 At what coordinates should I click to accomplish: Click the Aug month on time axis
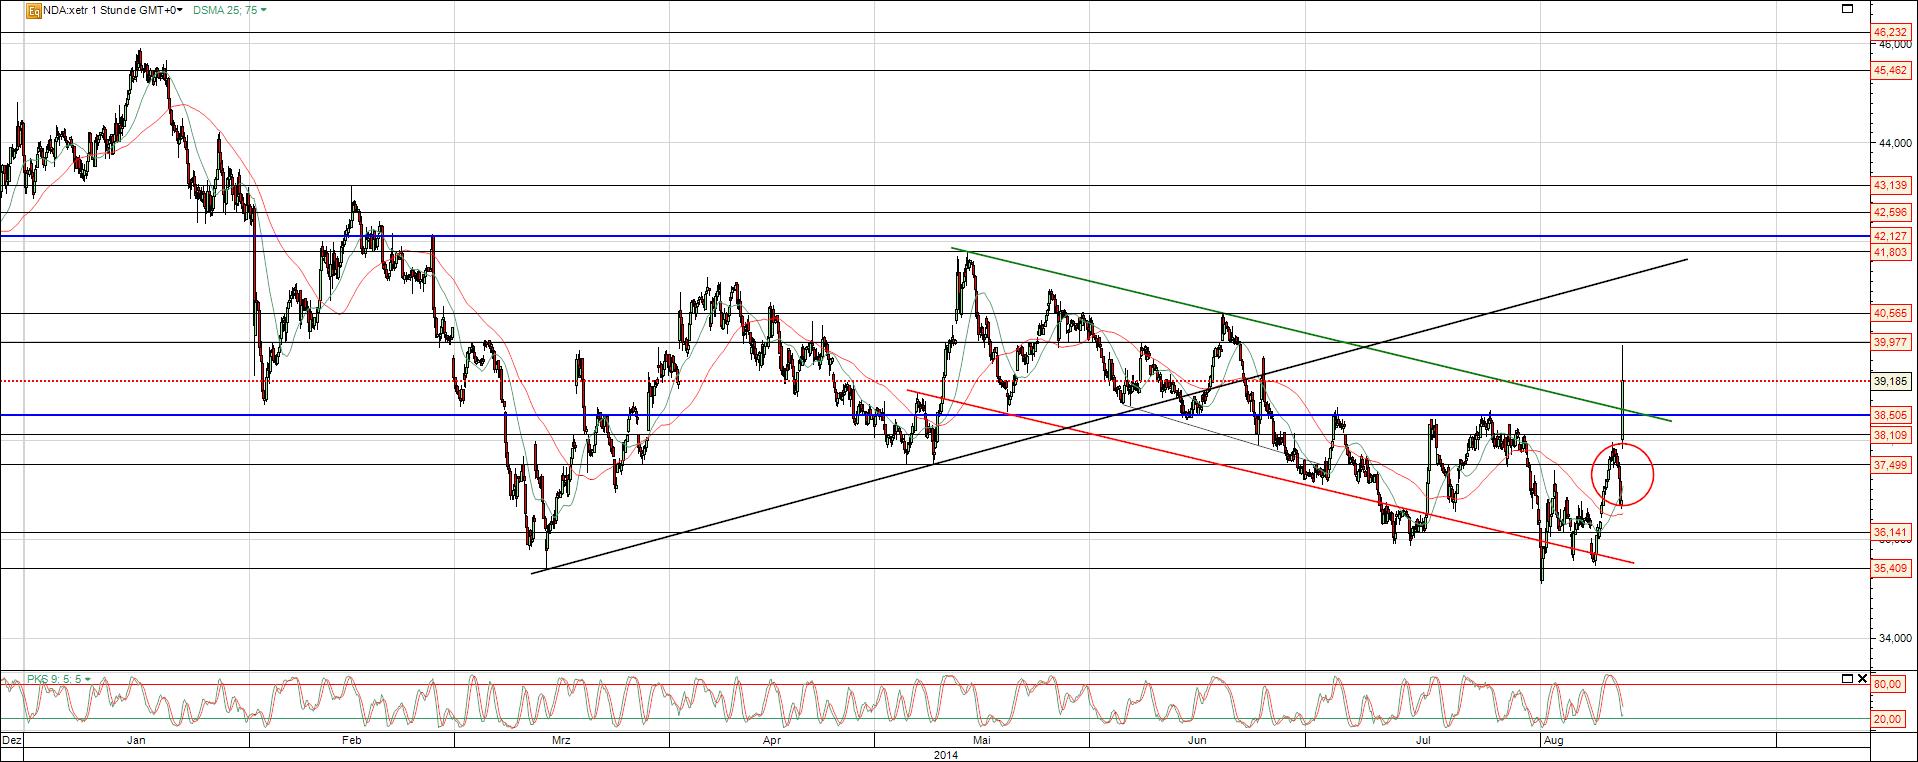pos(1553,741)
